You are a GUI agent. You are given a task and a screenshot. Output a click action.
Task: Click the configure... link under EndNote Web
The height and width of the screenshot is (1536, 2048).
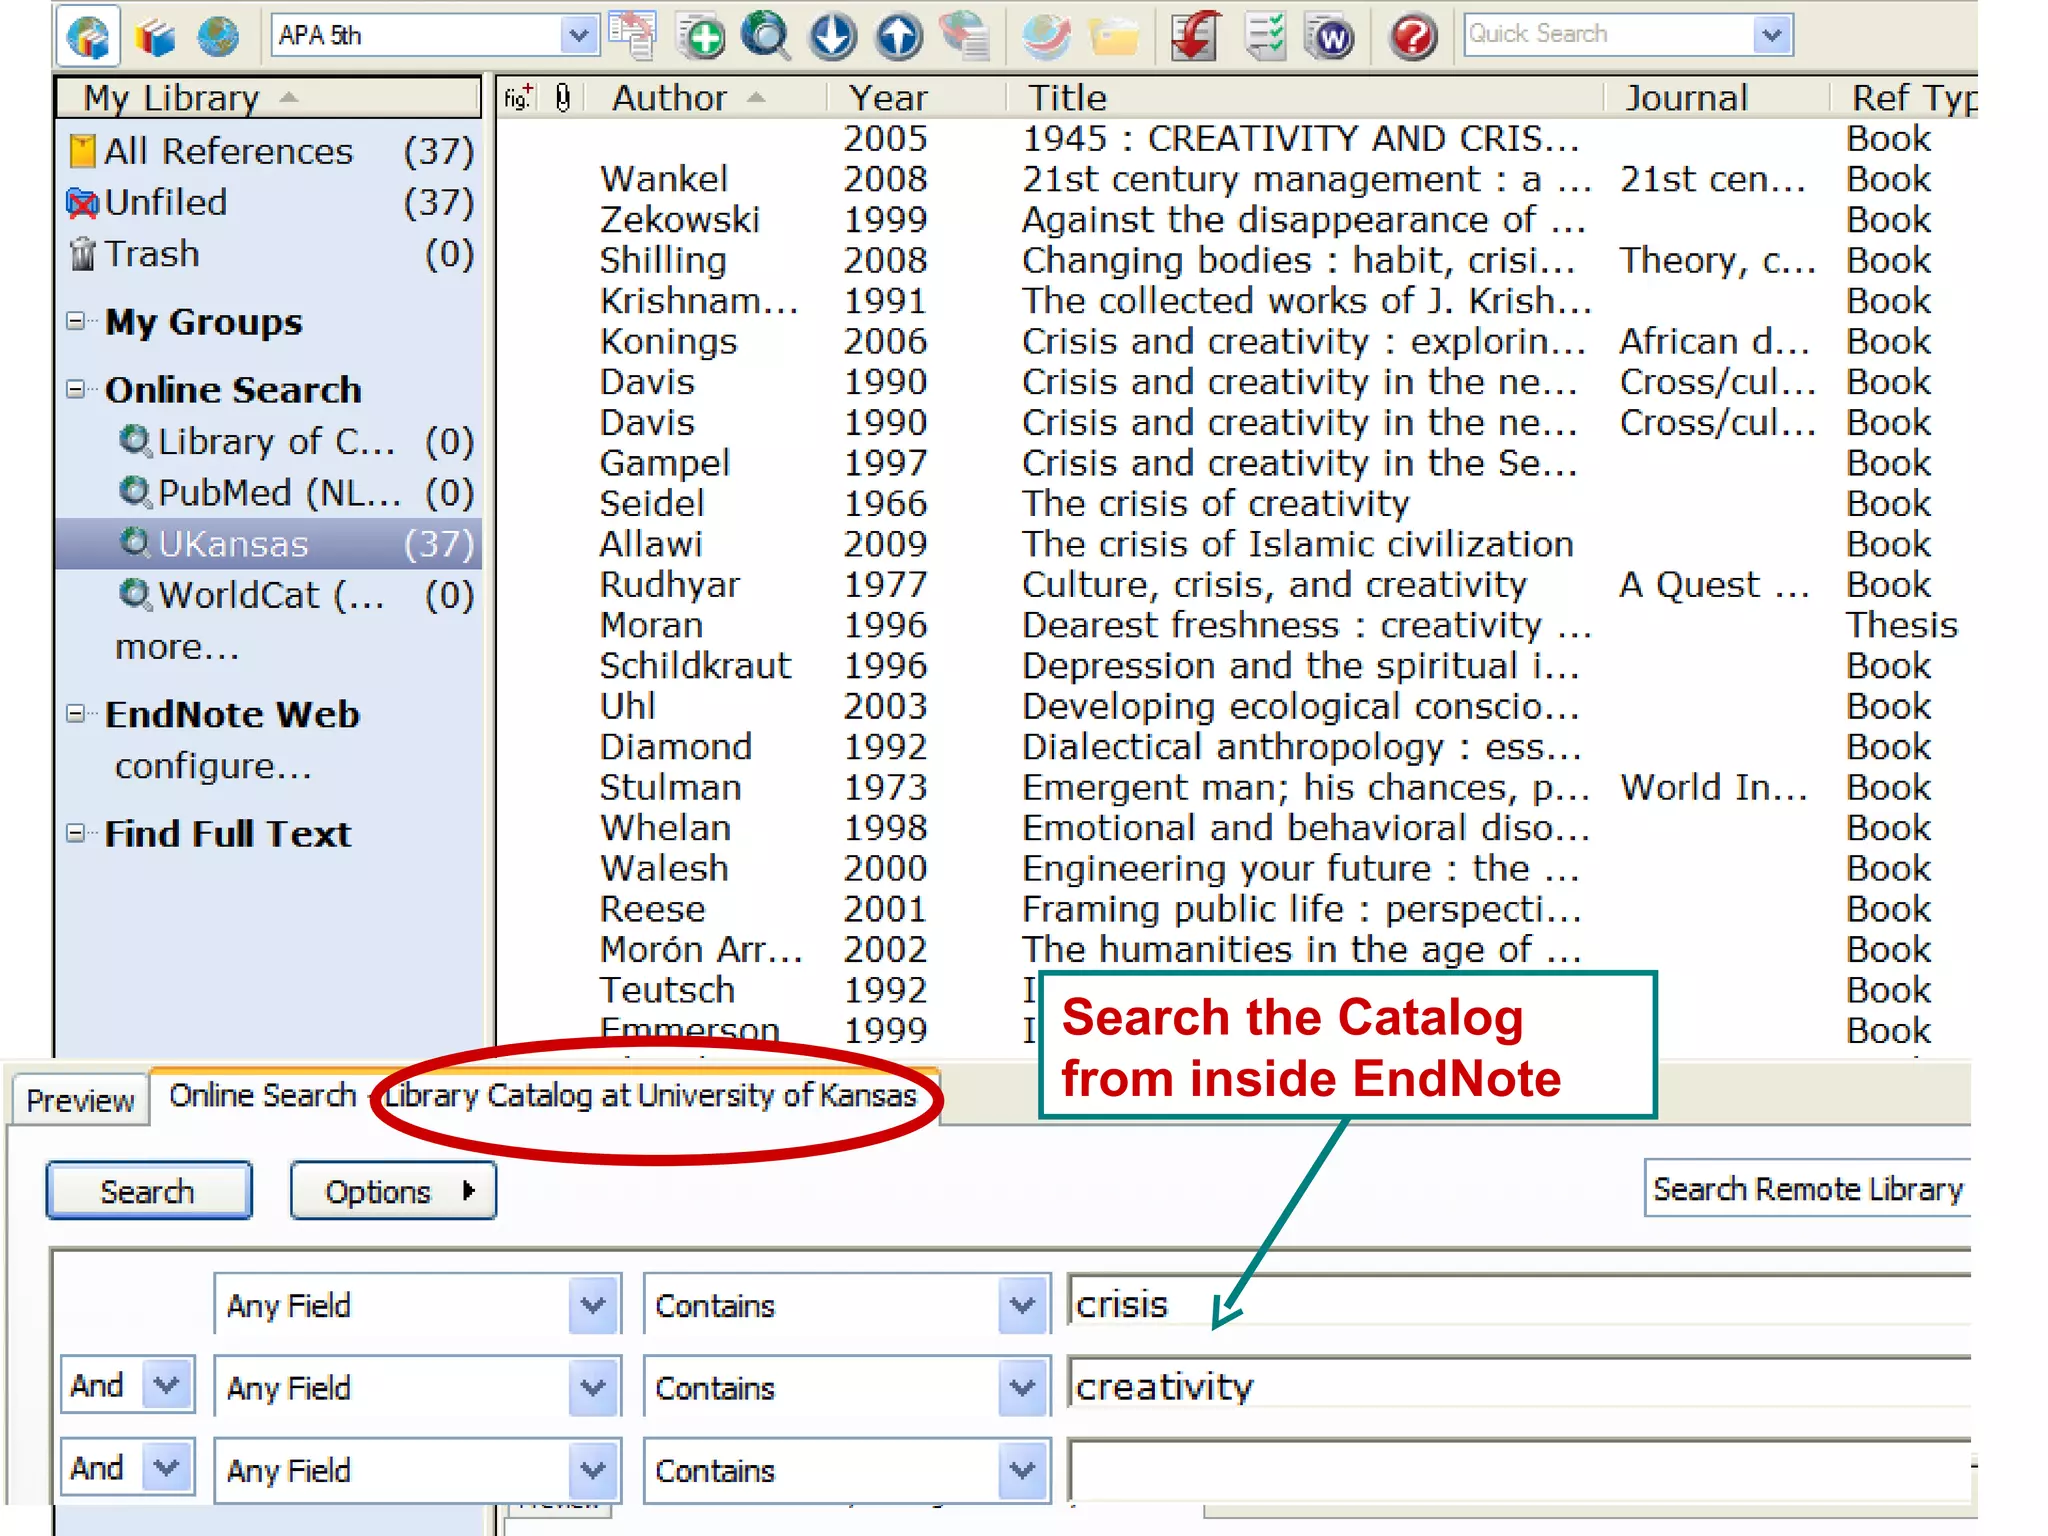(x=213, y=767)
